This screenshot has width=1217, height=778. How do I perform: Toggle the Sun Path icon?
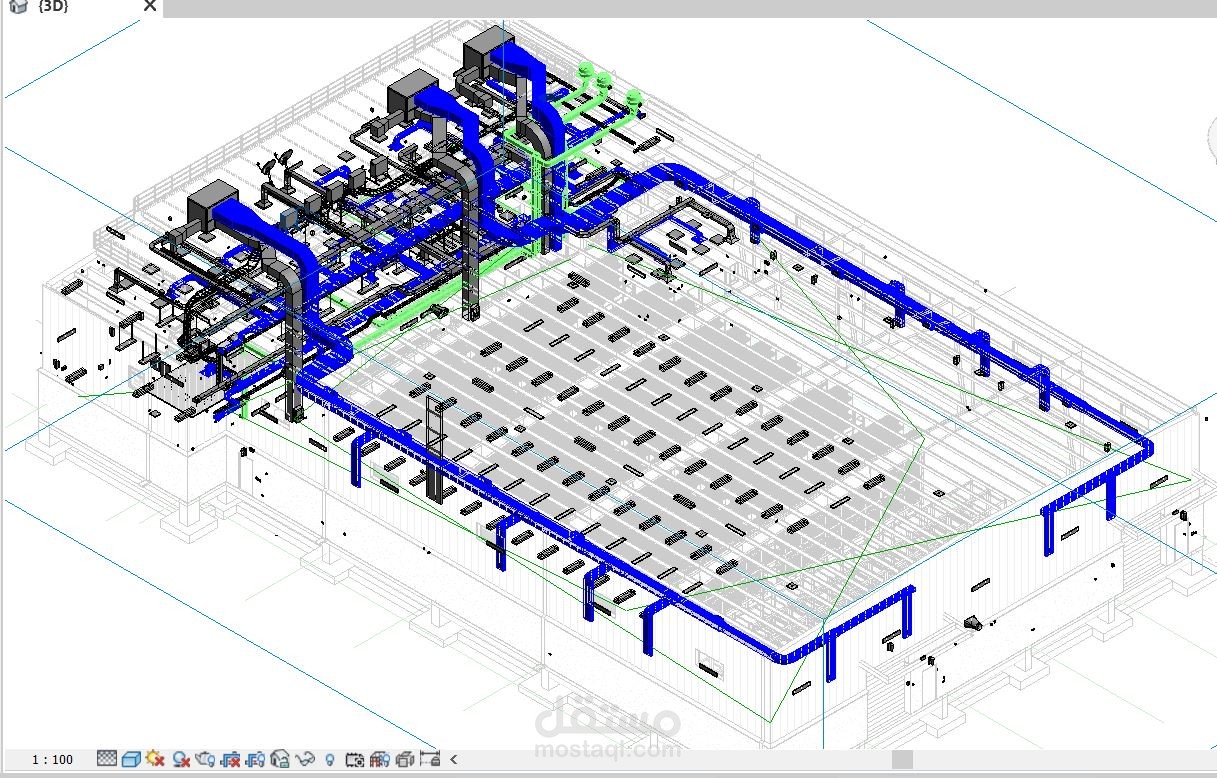pos(155,759)
